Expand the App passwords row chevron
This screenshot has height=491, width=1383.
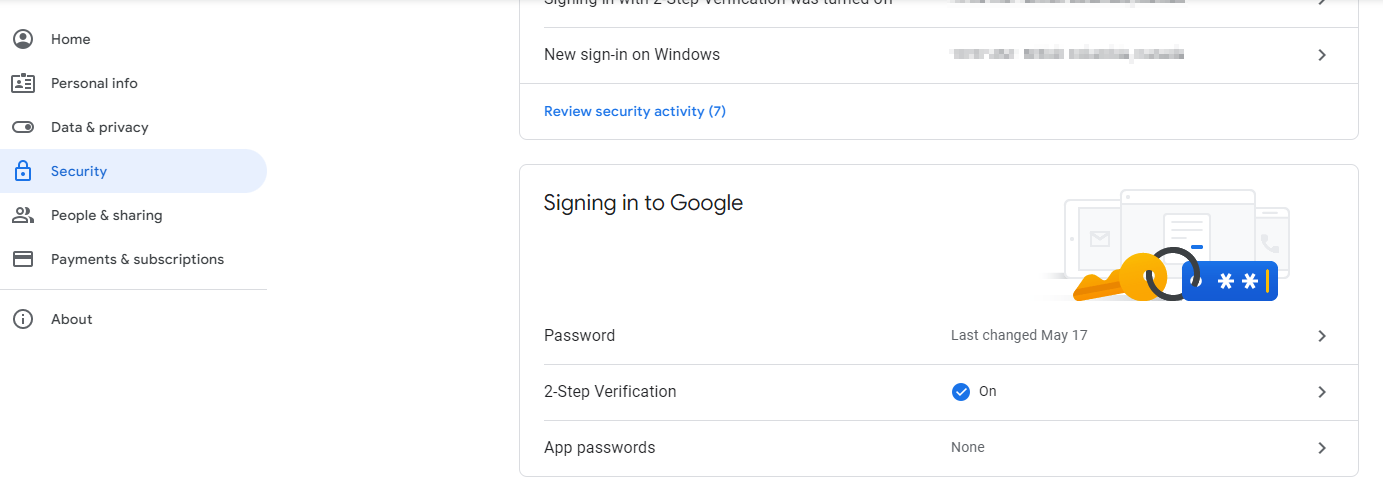1322,448
